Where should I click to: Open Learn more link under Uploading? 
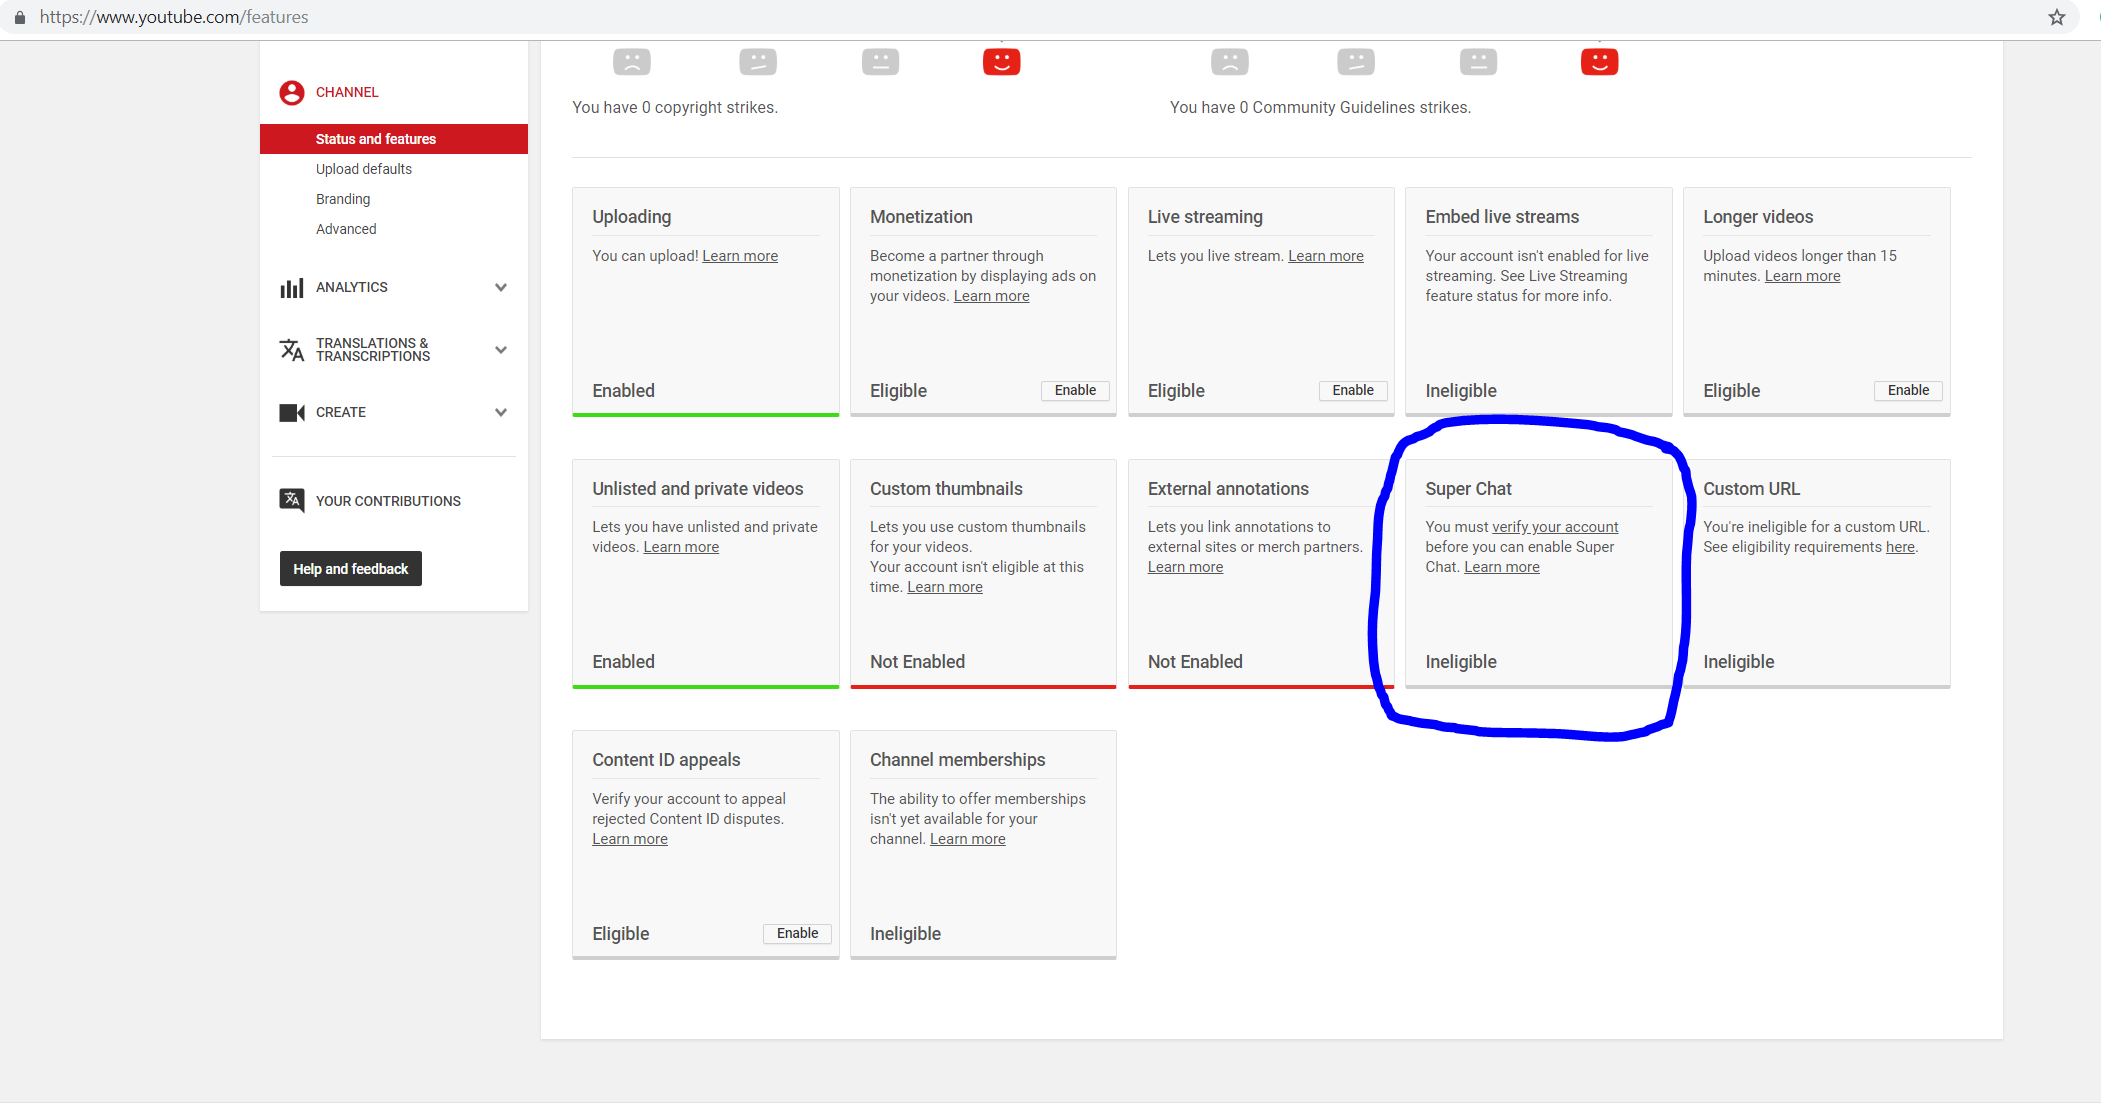(740, 256)
